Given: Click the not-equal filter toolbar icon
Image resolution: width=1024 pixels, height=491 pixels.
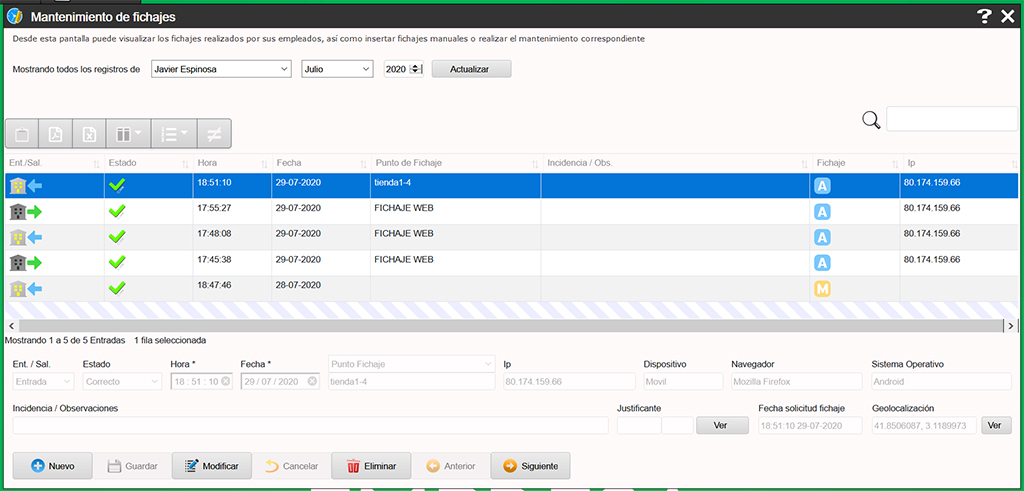Looking at the screenshot, I should pyautogui.click(x=214, y=134).
